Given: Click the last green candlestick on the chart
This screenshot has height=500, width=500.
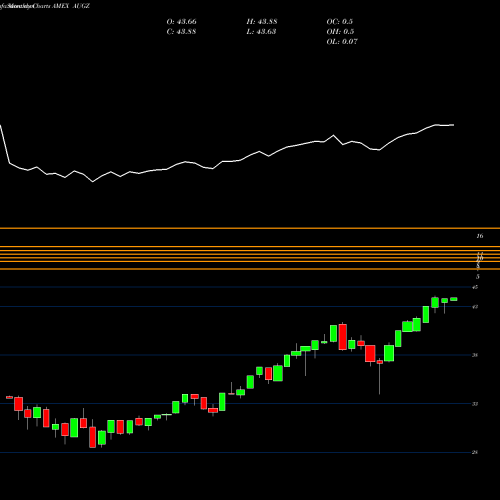Looking at the screenshot, I should (x=454, y=299).
